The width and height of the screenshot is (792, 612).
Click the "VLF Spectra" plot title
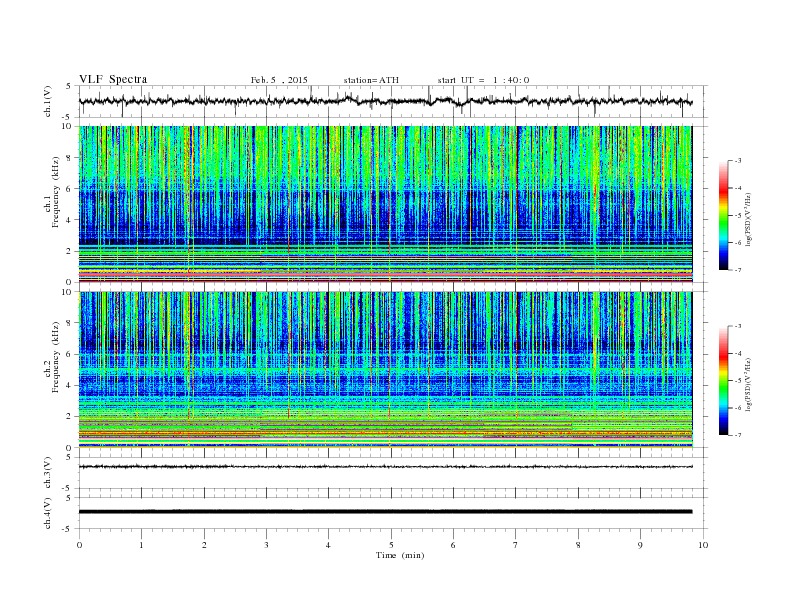pos(113,79)
